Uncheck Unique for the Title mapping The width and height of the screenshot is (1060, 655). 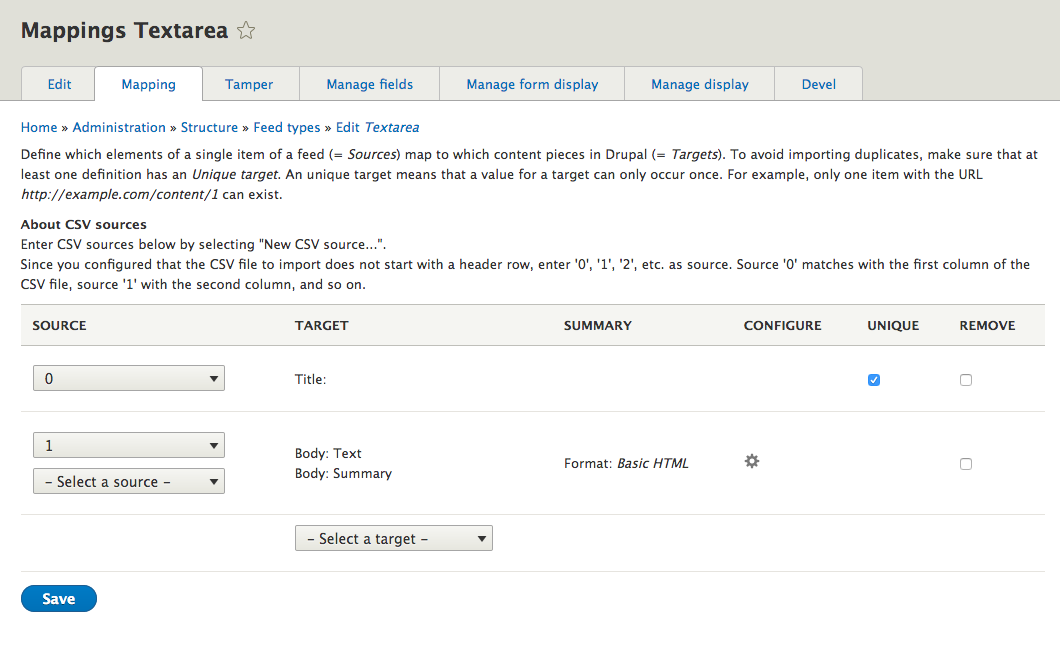pos(873,380)
